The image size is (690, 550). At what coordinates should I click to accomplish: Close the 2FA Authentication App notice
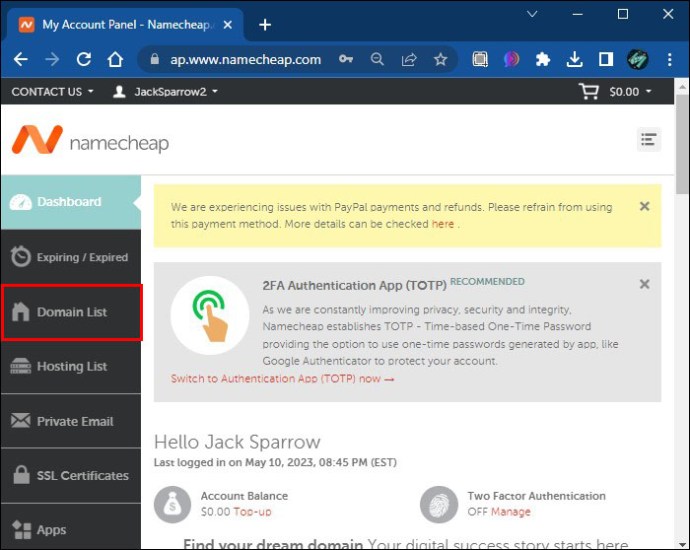click(x=644, y=284)
